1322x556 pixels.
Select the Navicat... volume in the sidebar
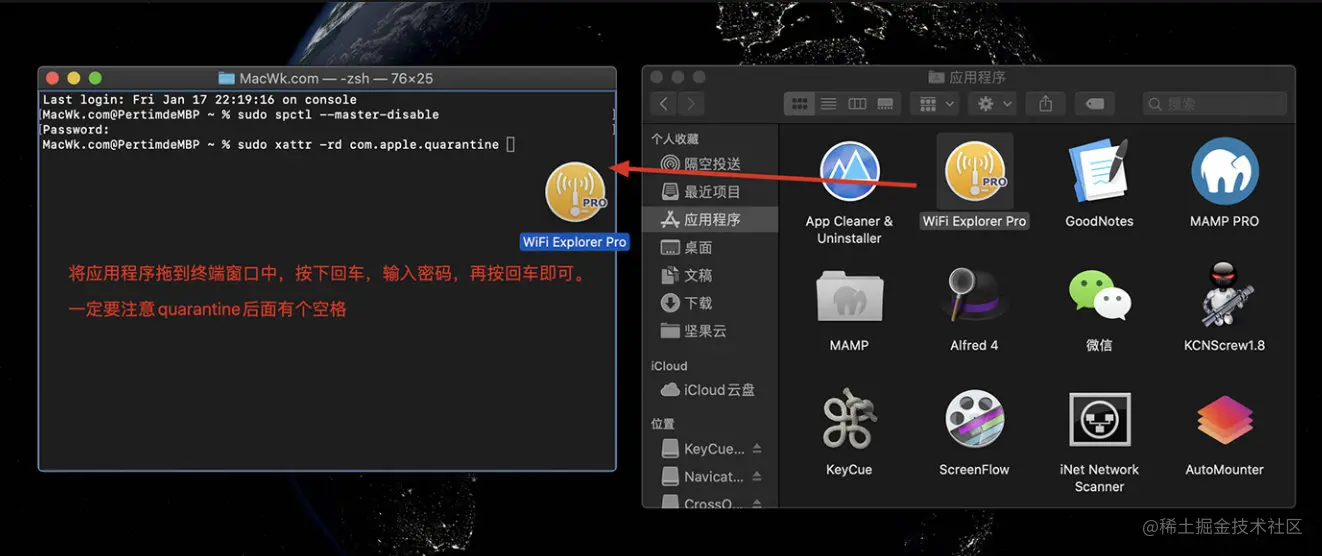pyautogui.click(x=711, y=477)
